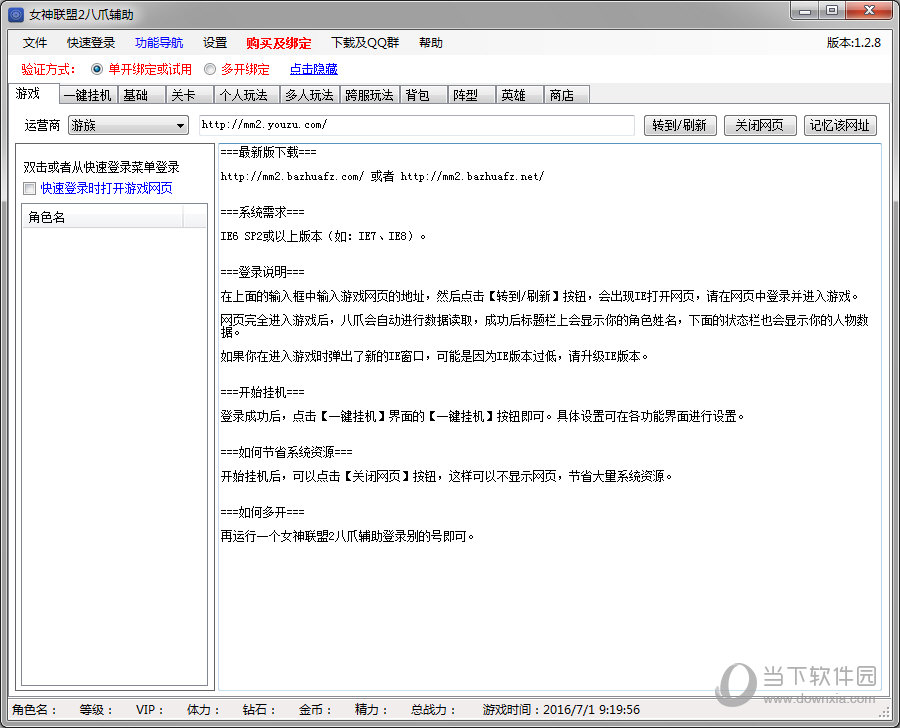Switch to the 关卡 tab
This screenshot has width=900, height=728.
tap(190, 95)
